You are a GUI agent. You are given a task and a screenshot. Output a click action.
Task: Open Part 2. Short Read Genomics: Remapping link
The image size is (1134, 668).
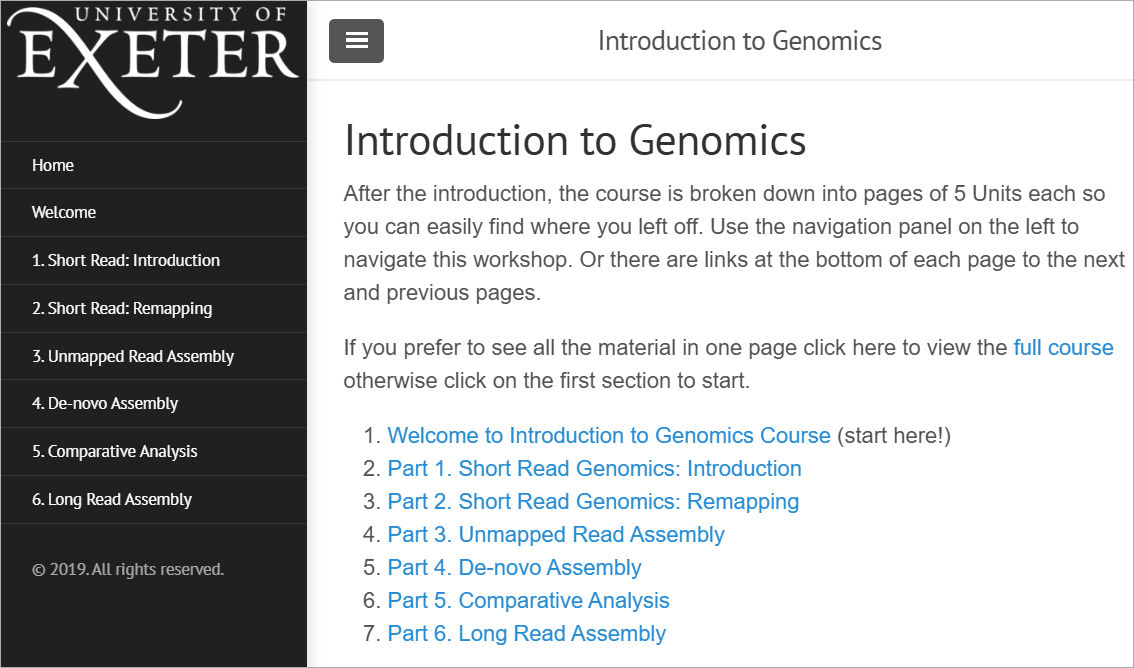[593, 502]
